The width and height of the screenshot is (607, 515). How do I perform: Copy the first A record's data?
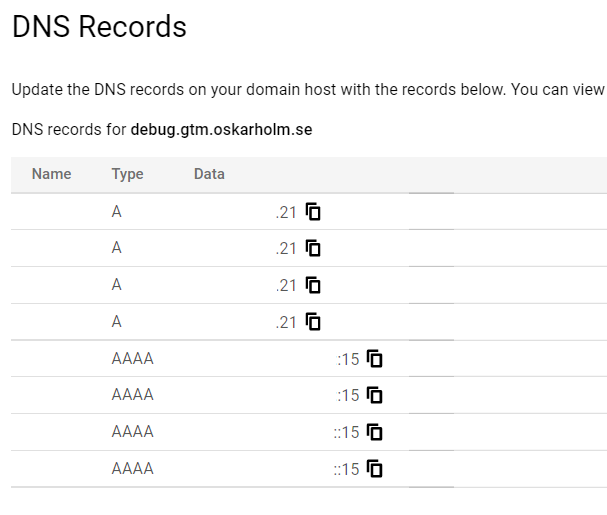click(x=314, y=212)
